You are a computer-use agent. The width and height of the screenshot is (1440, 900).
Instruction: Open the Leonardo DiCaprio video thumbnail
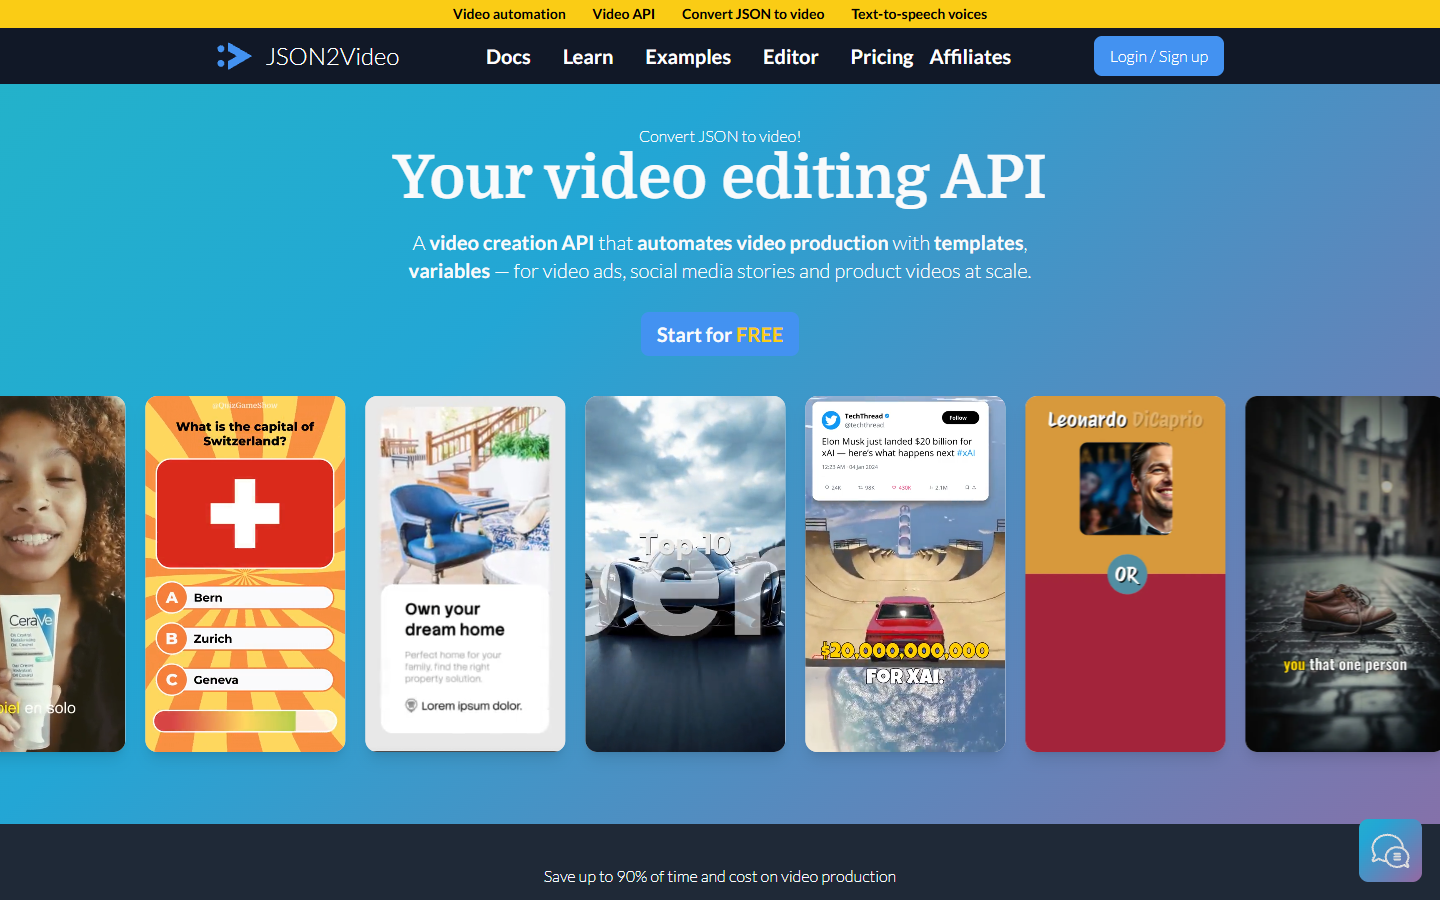click(1125, 574)
